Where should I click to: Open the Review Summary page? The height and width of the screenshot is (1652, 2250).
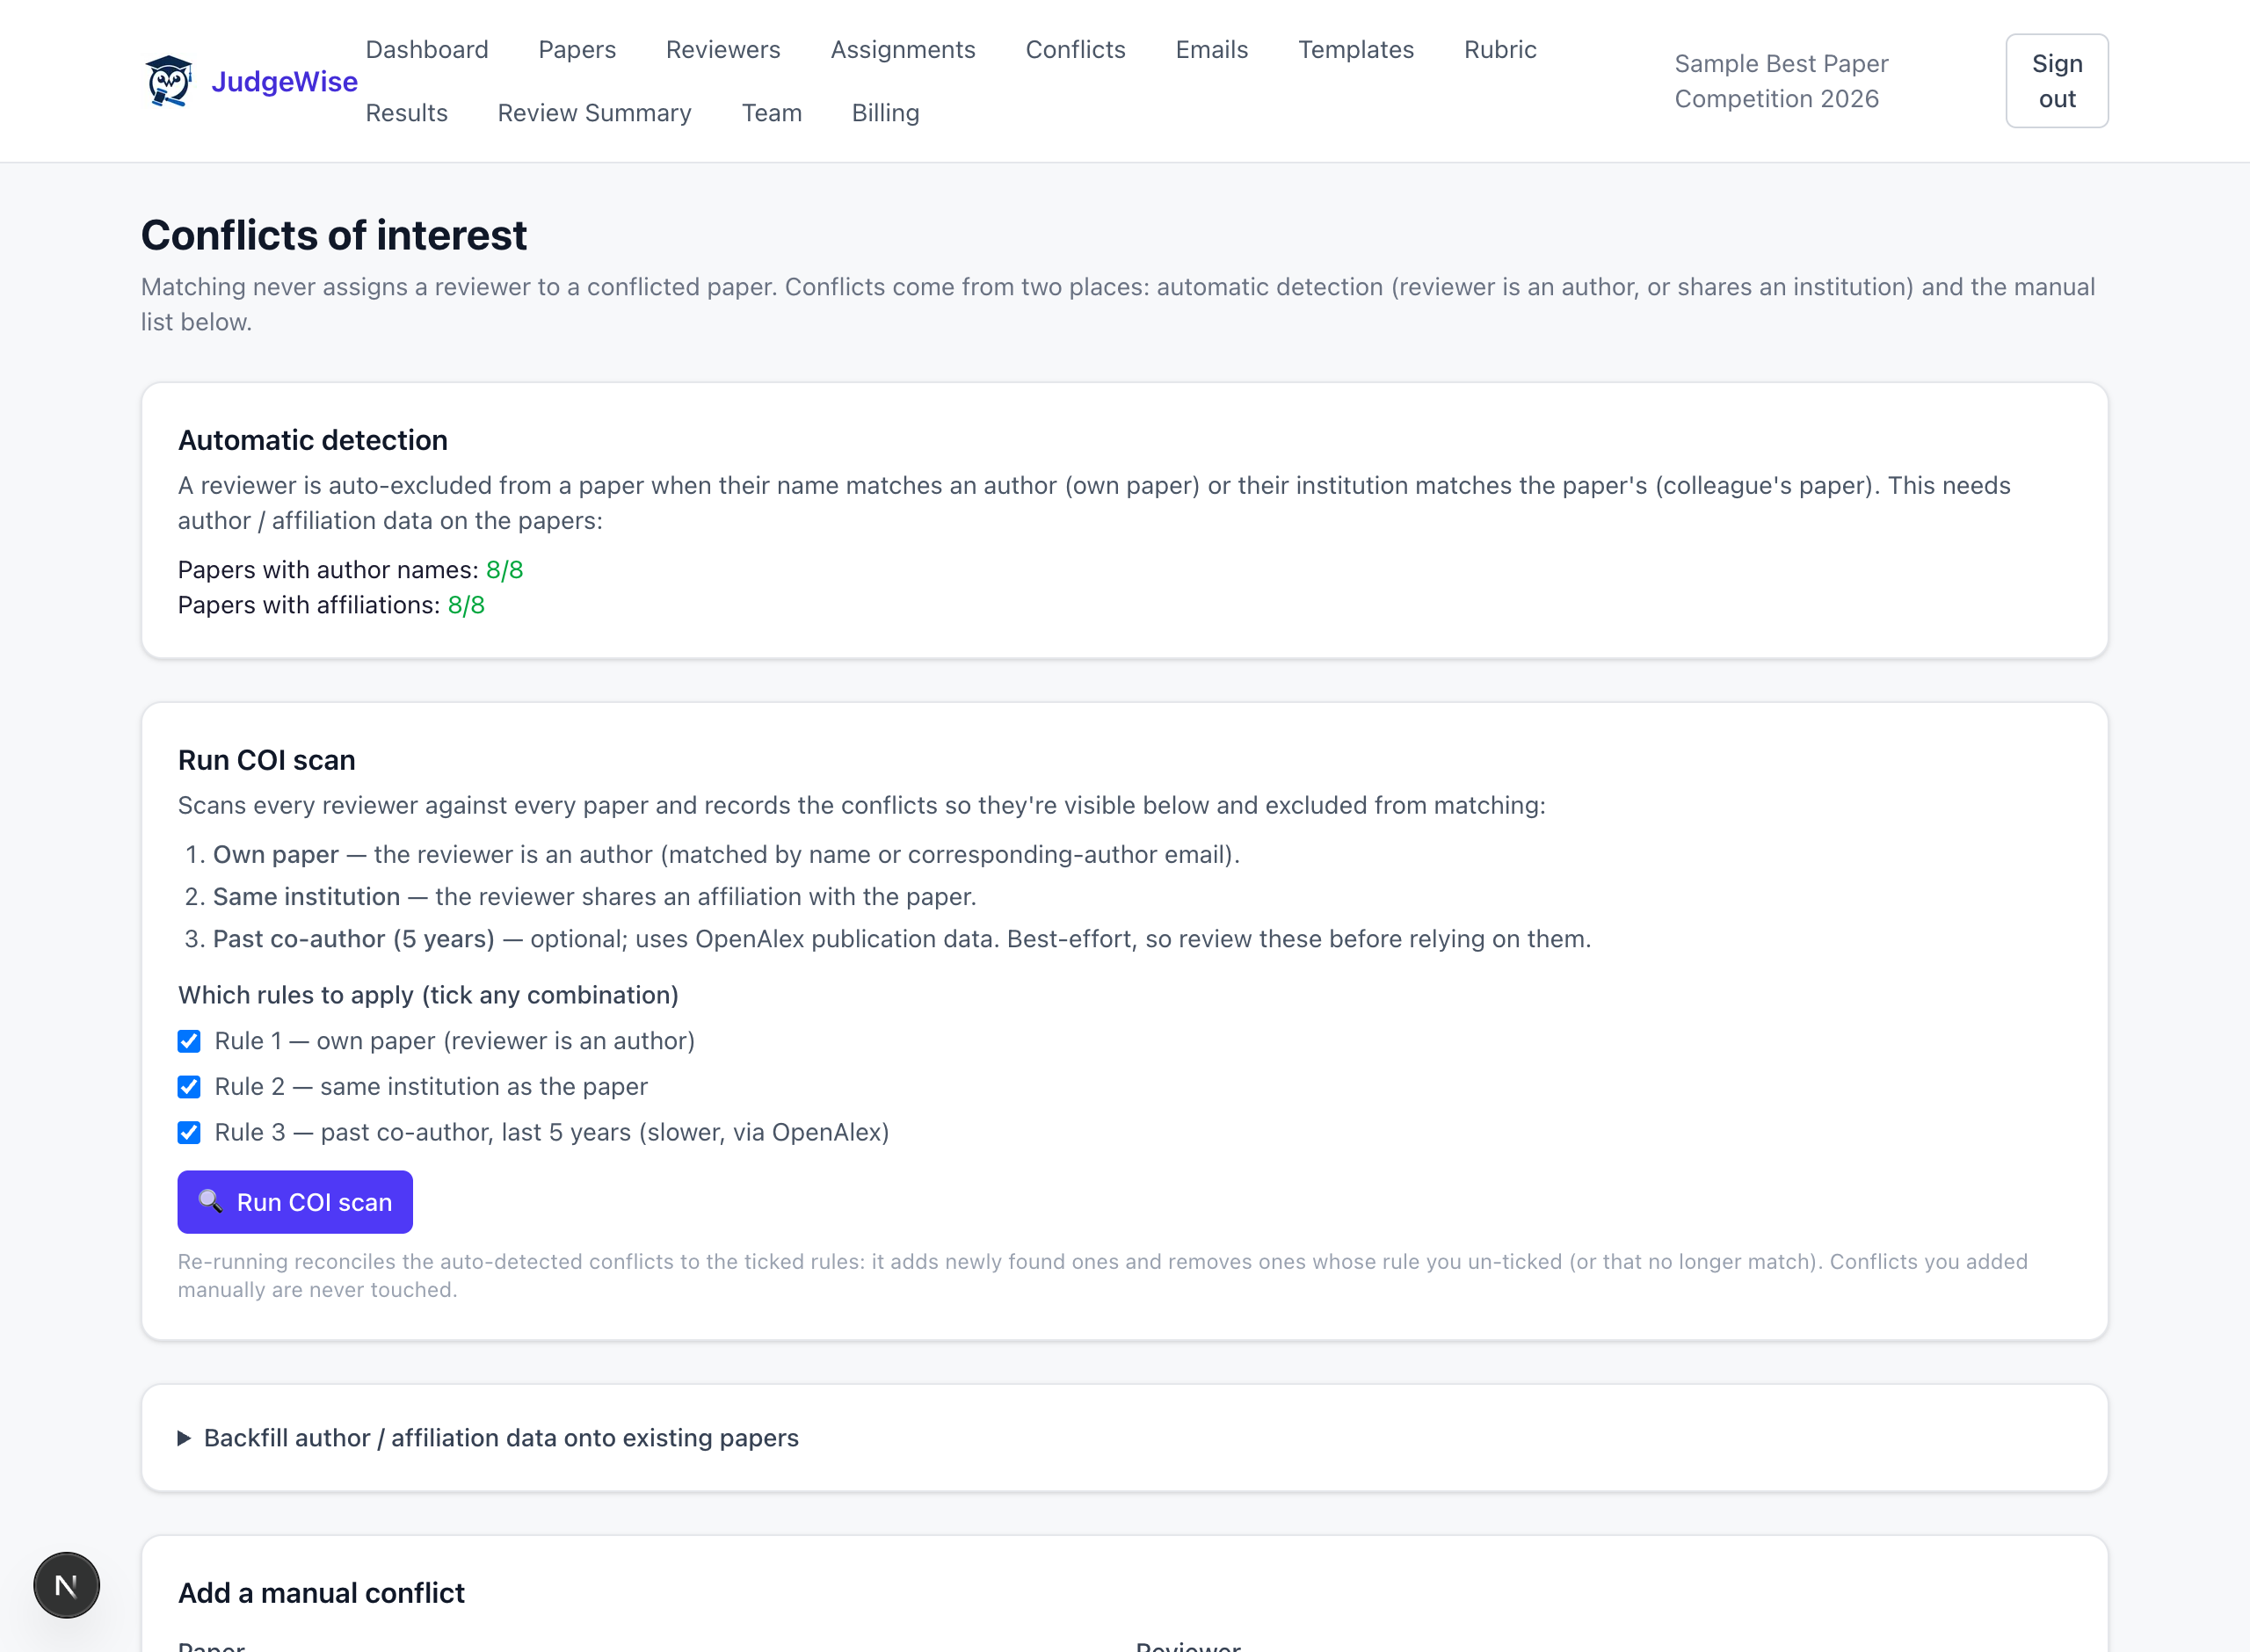tap(595, 113)
